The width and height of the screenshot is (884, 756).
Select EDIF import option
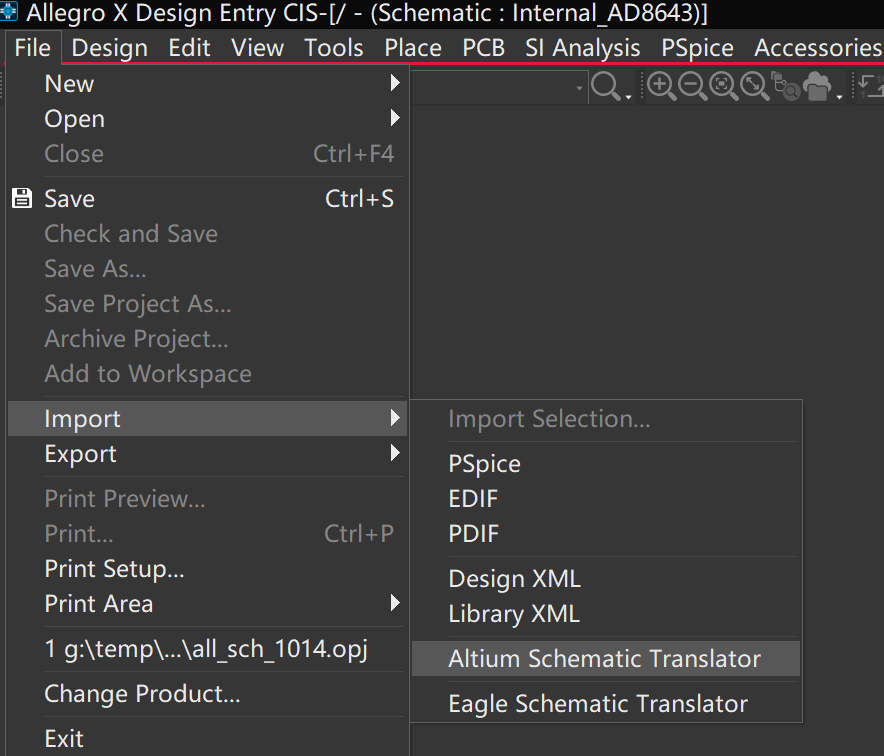tap(606, 498)
